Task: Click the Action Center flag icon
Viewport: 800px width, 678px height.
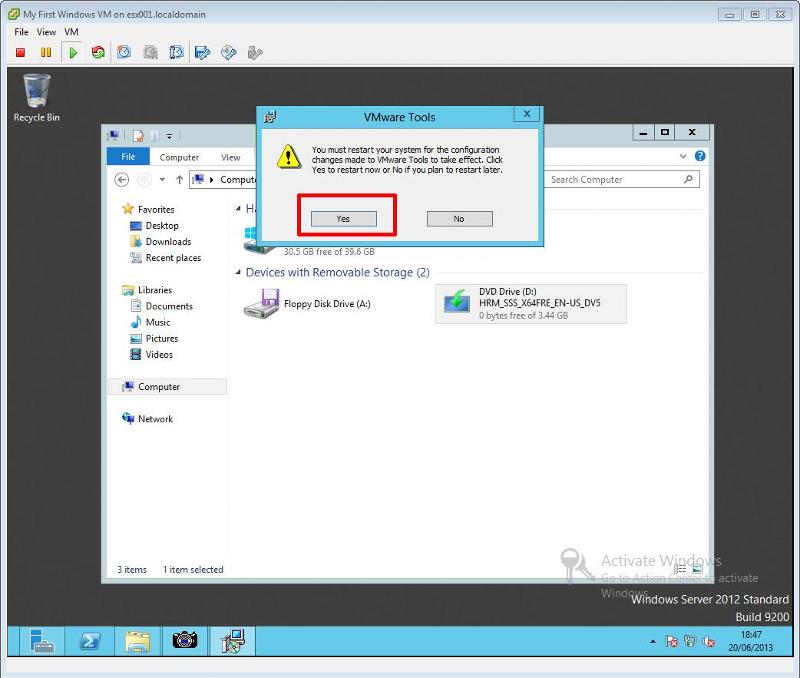Action: (671, 641)
